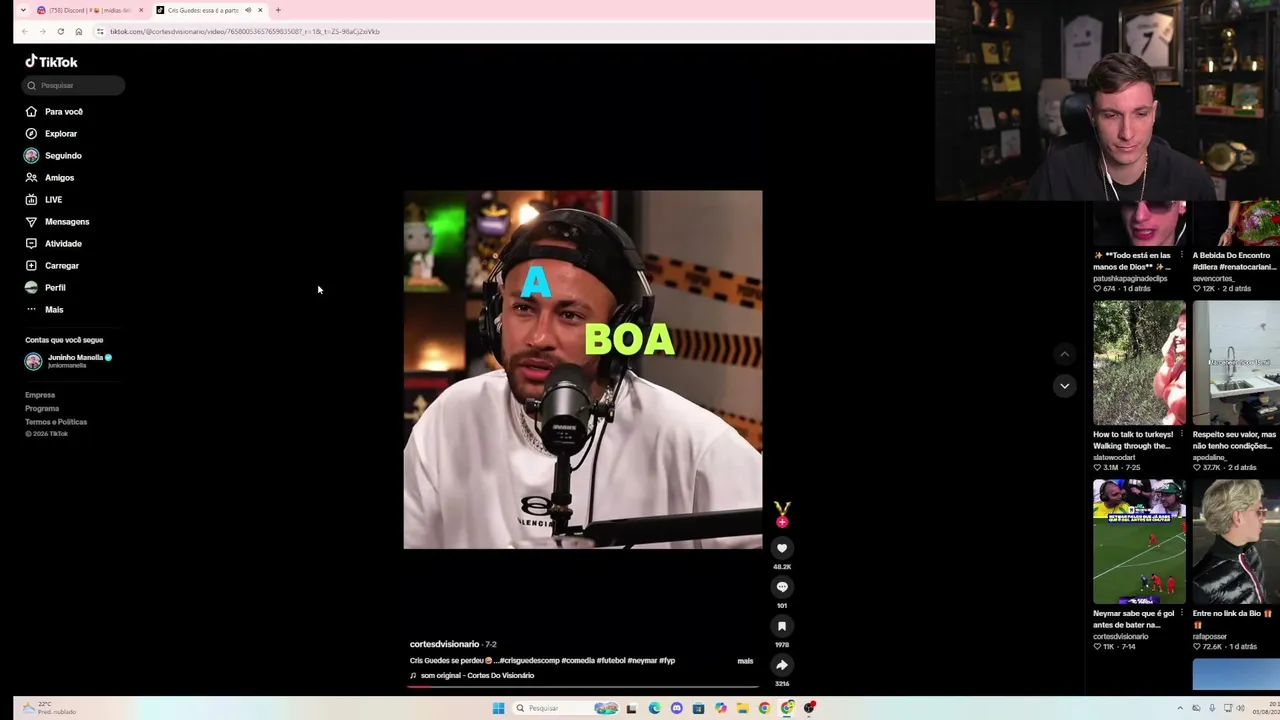Pause the Neymar video player
This screenshot has width=1280, height=720.
[583, 370]
